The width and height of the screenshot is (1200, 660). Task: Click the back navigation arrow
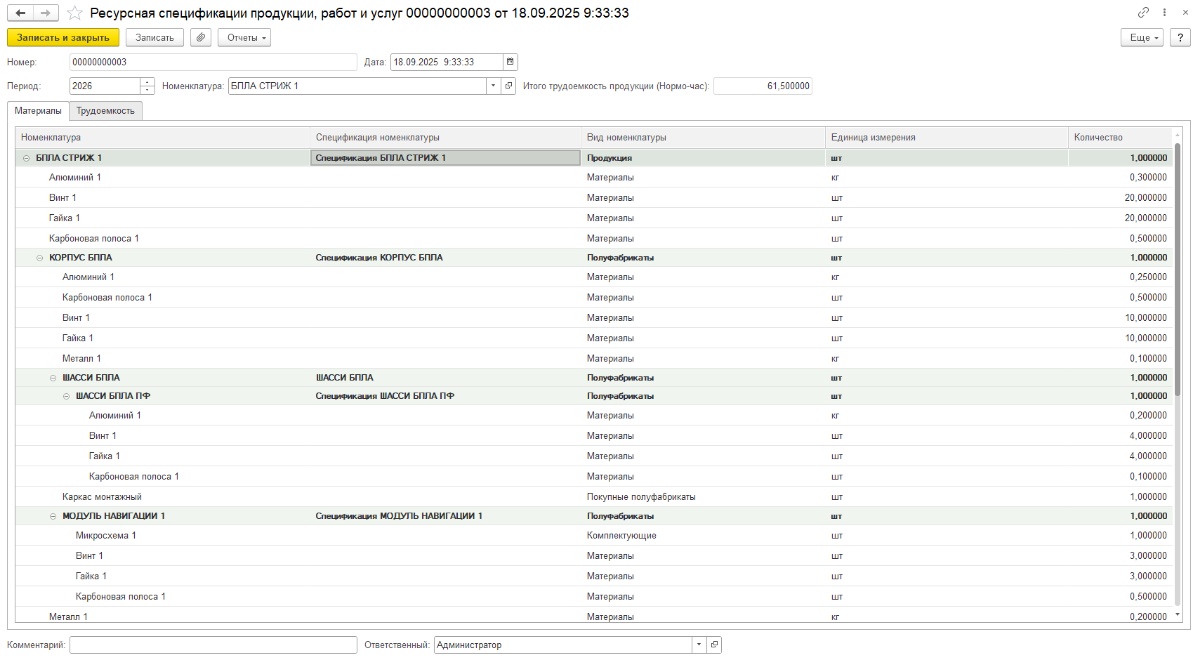click(21, 13)
